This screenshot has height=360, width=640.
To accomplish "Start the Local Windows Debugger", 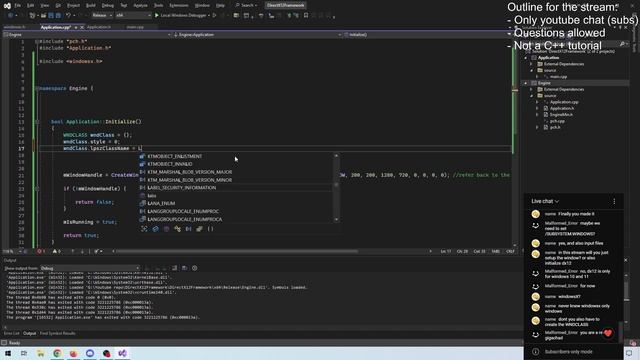I will point(182,15).
